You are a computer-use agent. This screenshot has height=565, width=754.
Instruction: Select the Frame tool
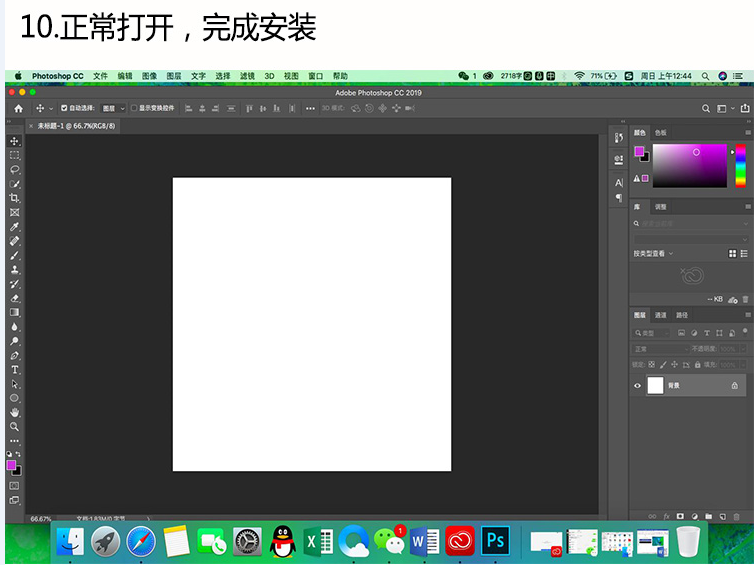(14, 213)
